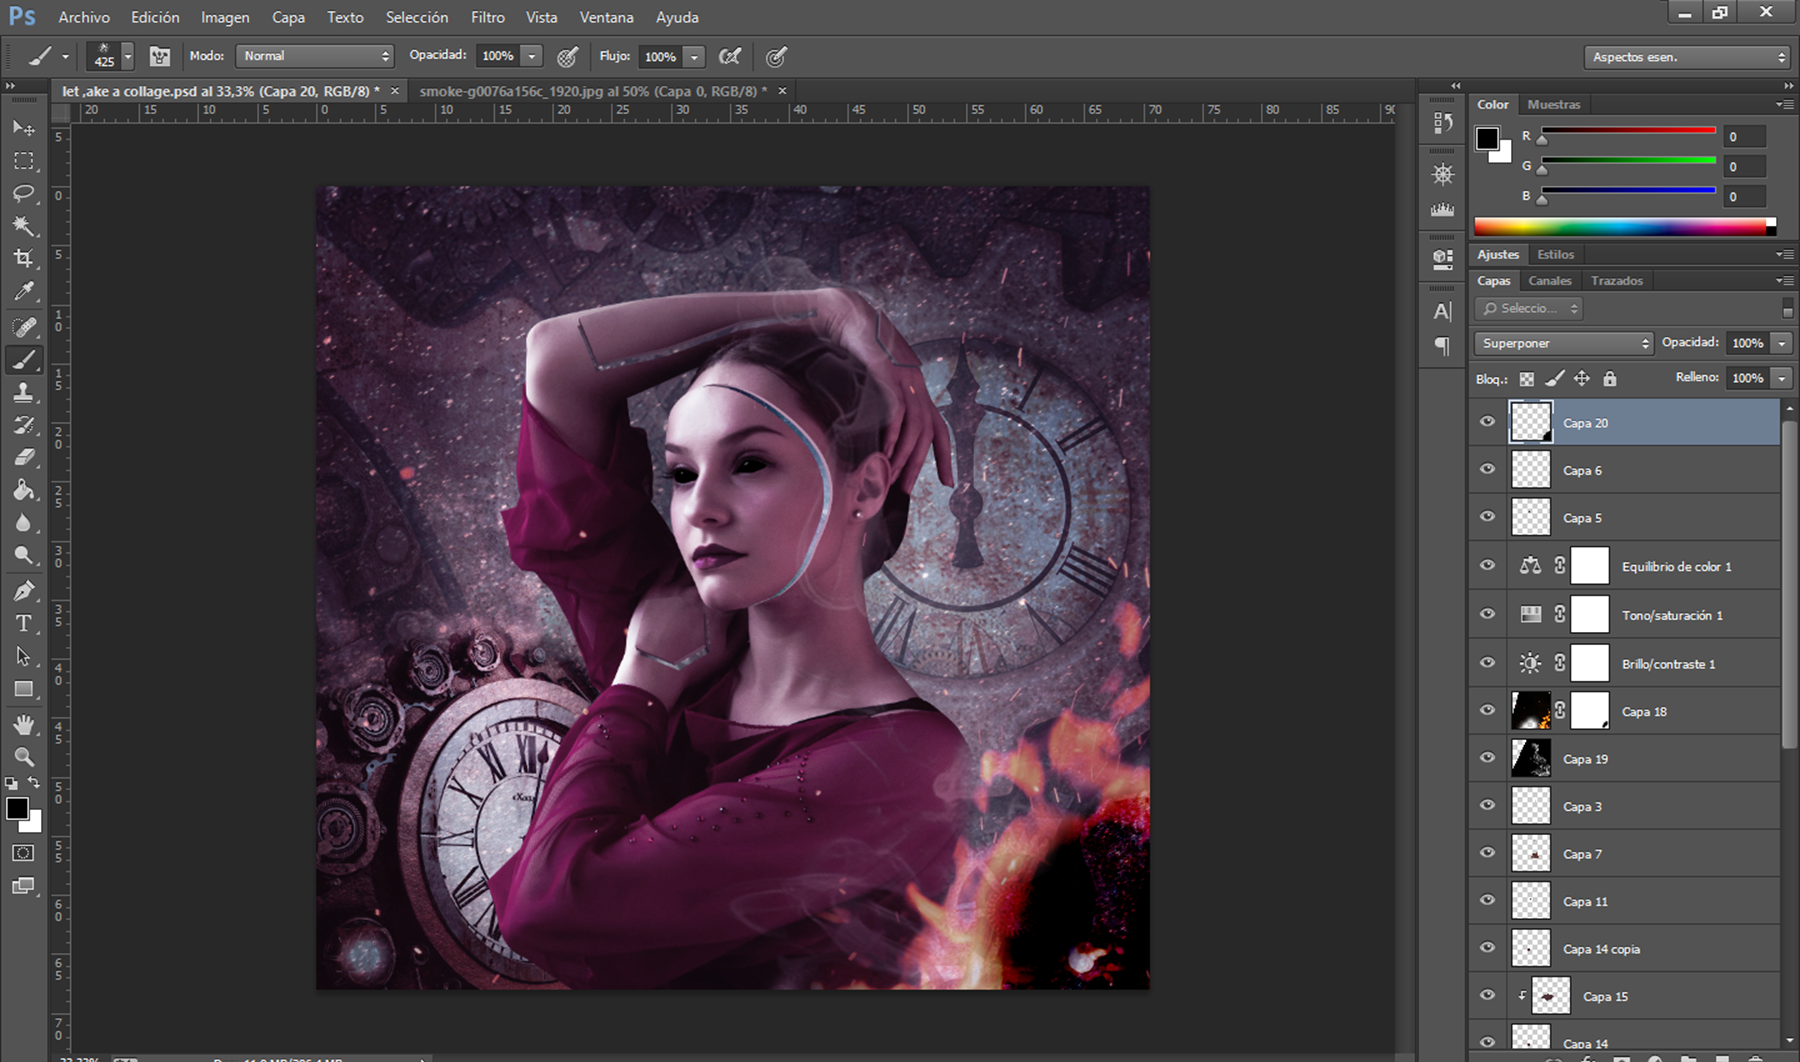Switch to smoke-g0076a156c_1920.jpg document tab
The width and height of the screenshot is (1800, 1062).
point(594,91)
